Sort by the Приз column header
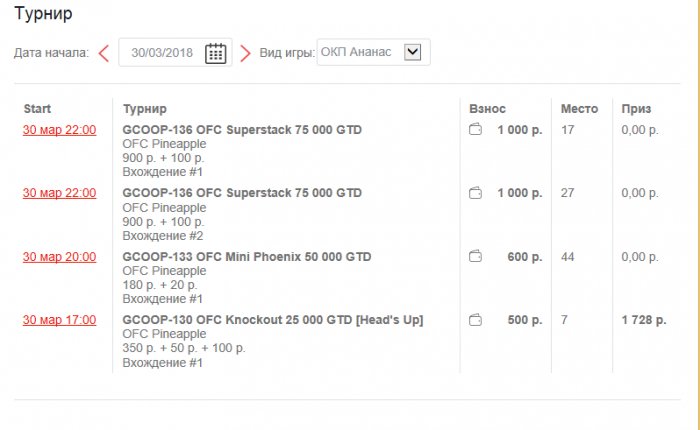The height and width of the screenshot is (430, 700). point(636,108)
